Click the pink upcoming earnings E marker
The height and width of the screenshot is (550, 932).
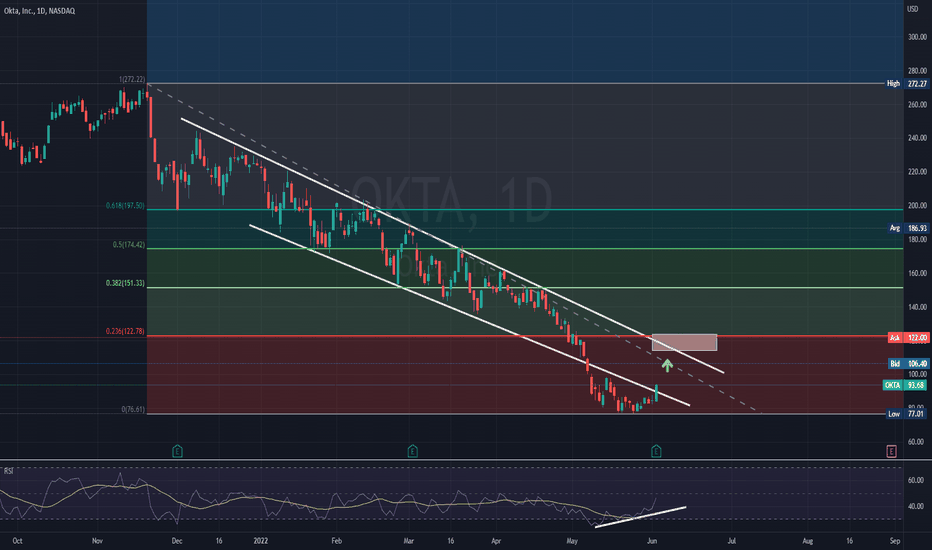pos(891,451)
